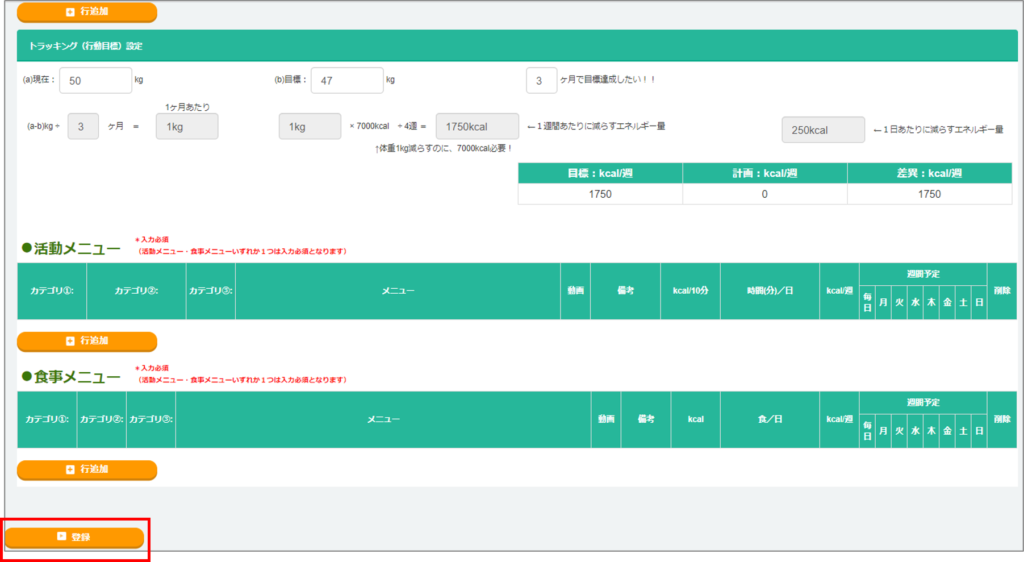The width and height of the screenshot is (1024, 562).
Task: Click the 食事メニュー section heading
Action: coord(70,376)
